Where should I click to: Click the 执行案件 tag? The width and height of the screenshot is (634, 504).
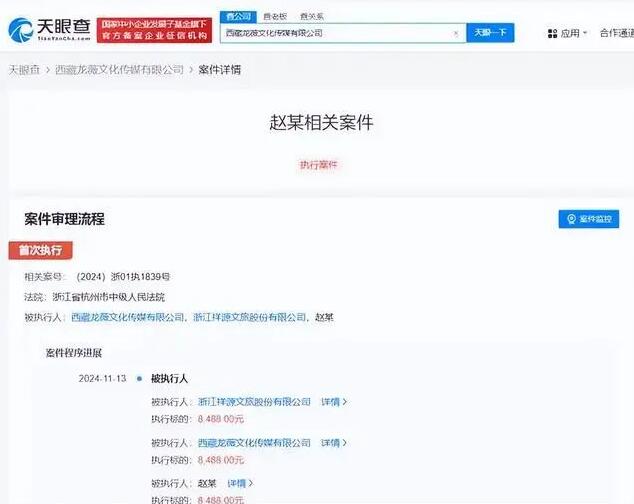pos(318,165)
